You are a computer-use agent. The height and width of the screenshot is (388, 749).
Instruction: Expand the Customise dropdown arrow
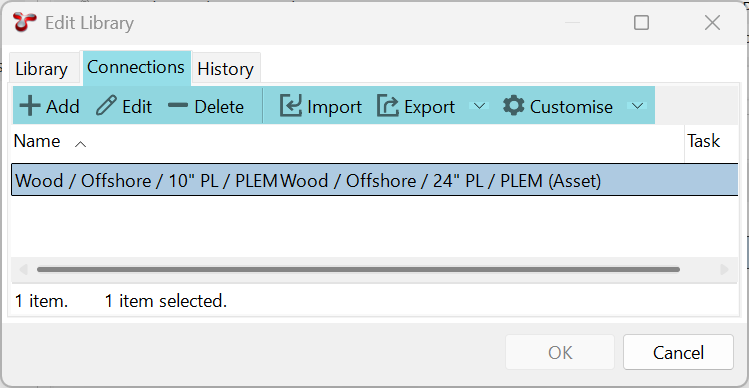(637, 106)
